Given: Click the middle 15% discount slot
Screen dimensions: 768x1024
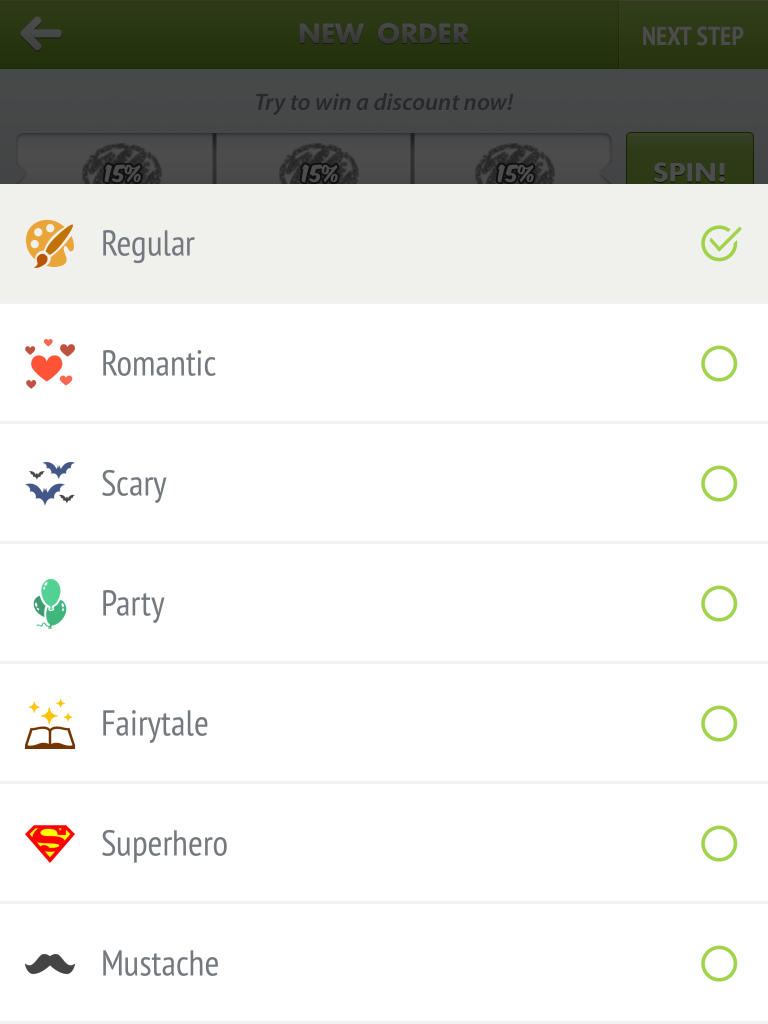Looking at the screenshot, I should (x=314, y=159).
